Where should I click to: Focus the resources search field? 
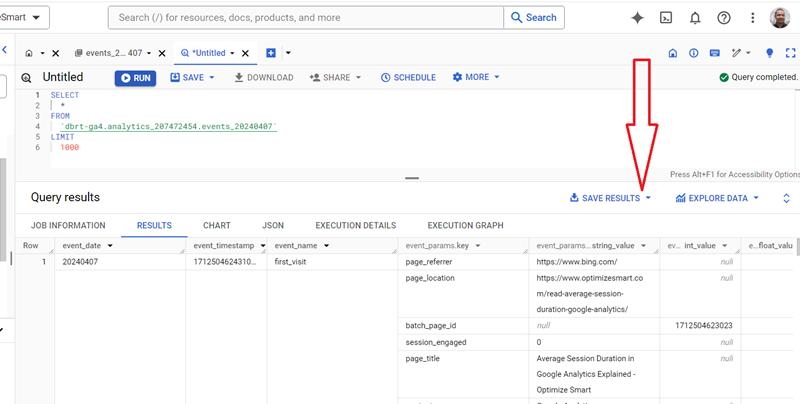pyautogui.click(x=306, y=18)
